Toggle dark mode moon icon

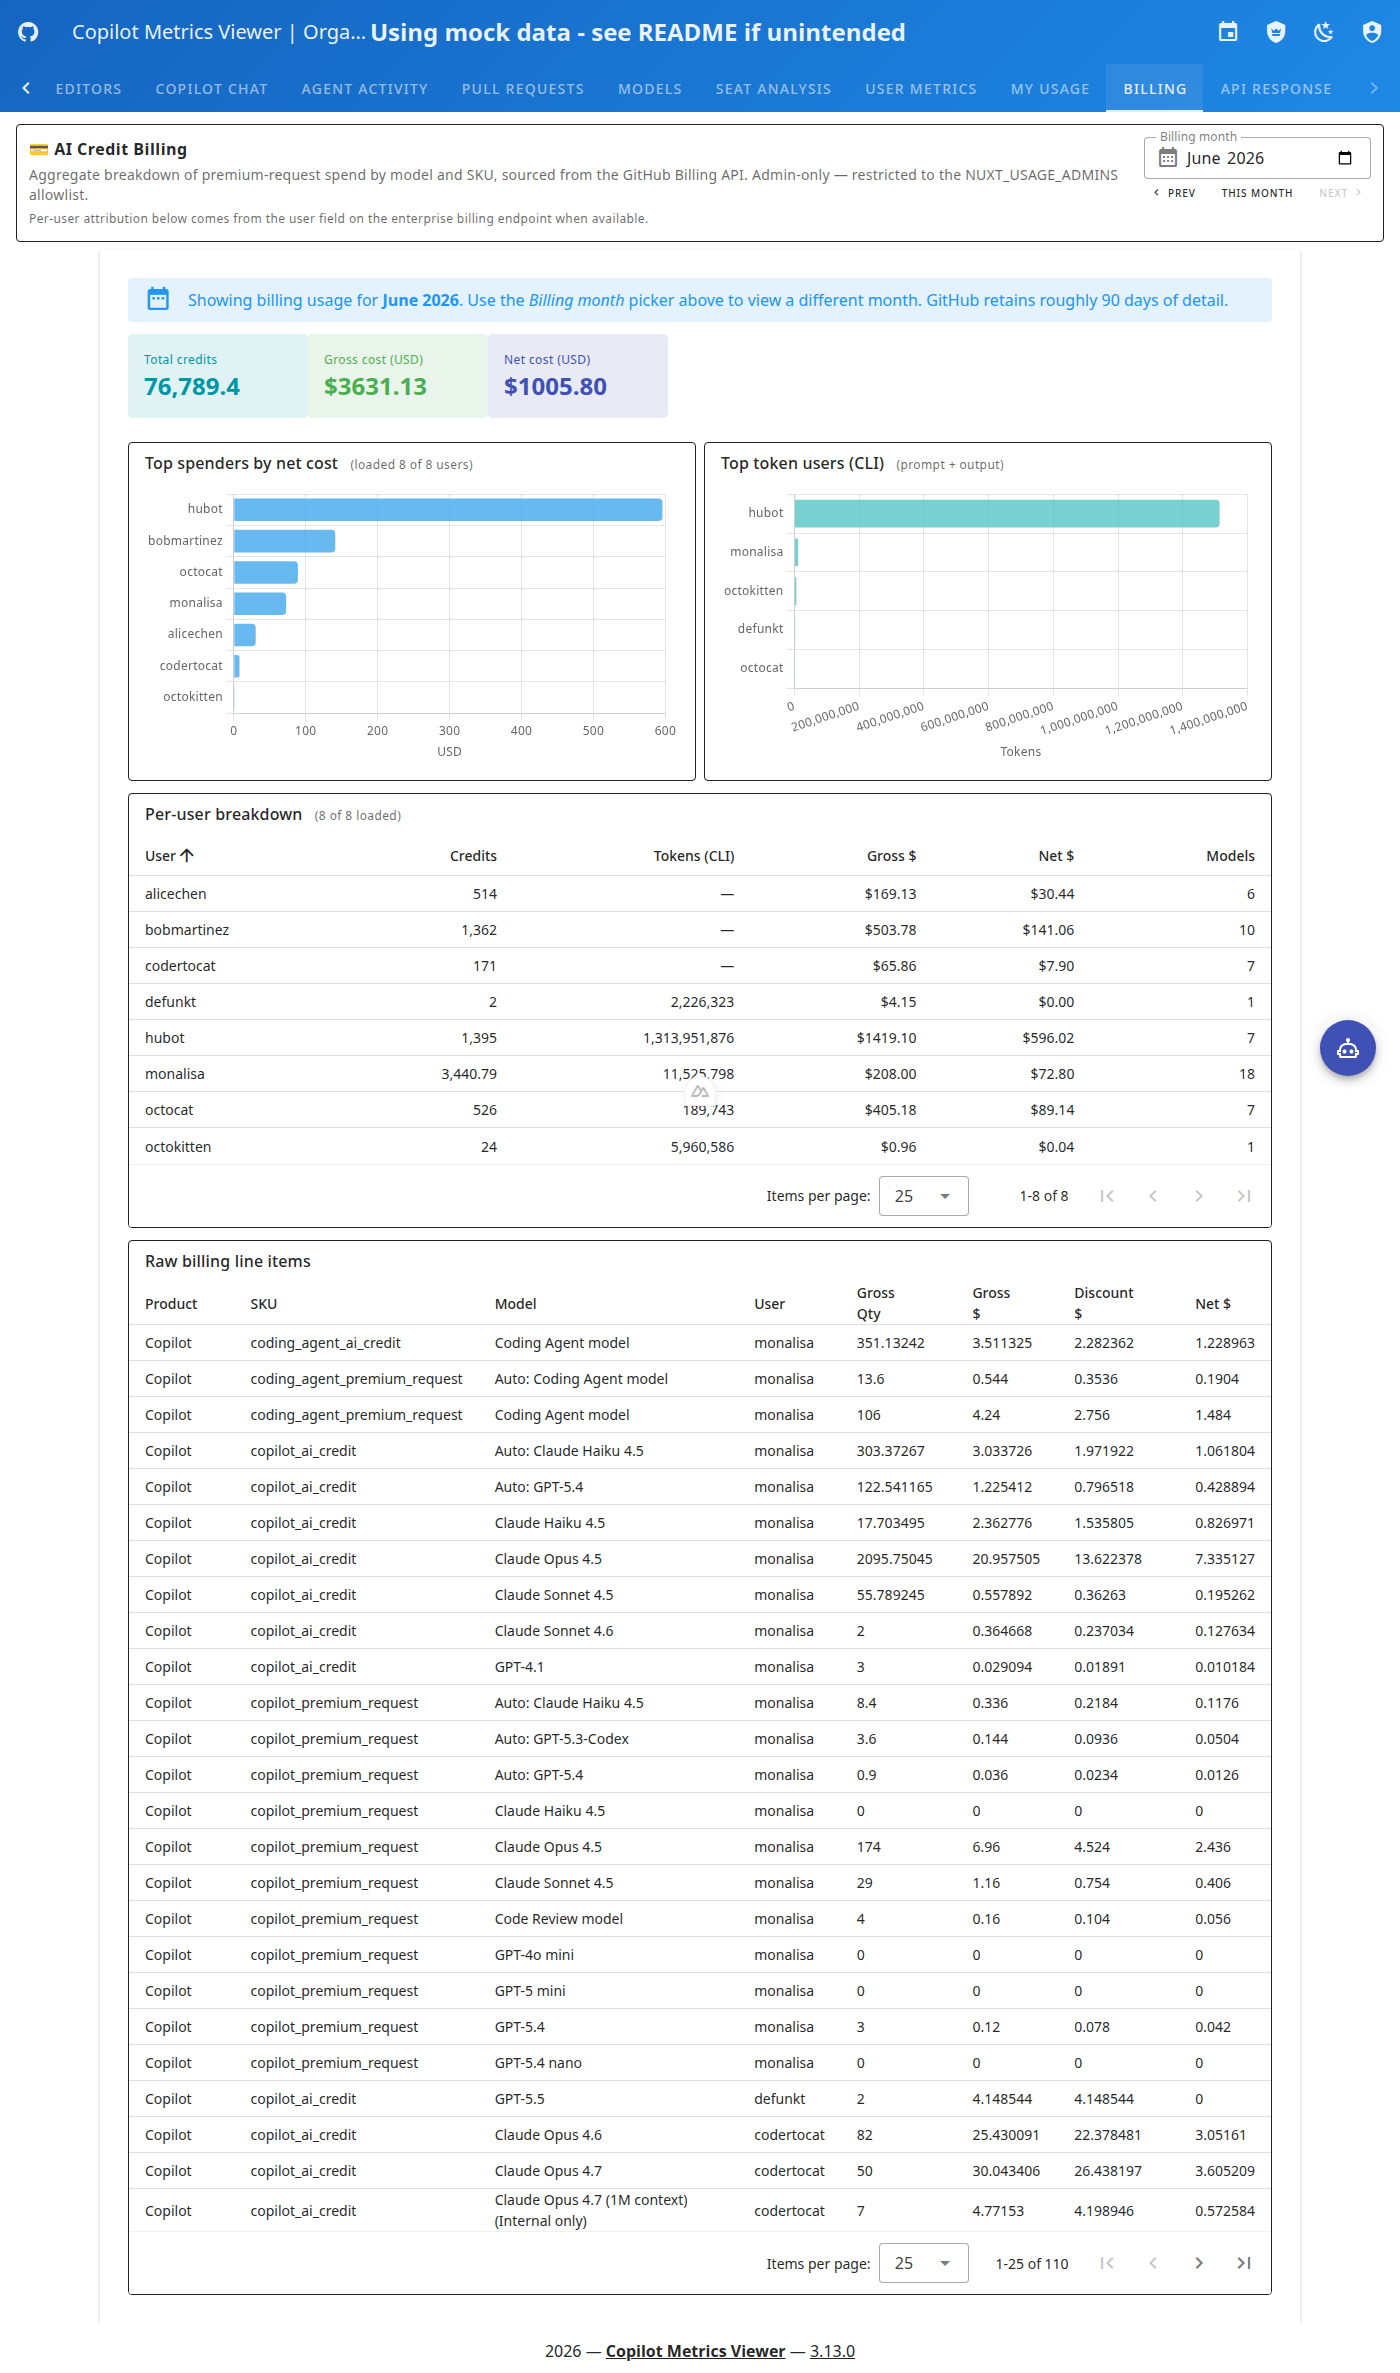(1324, 32)
